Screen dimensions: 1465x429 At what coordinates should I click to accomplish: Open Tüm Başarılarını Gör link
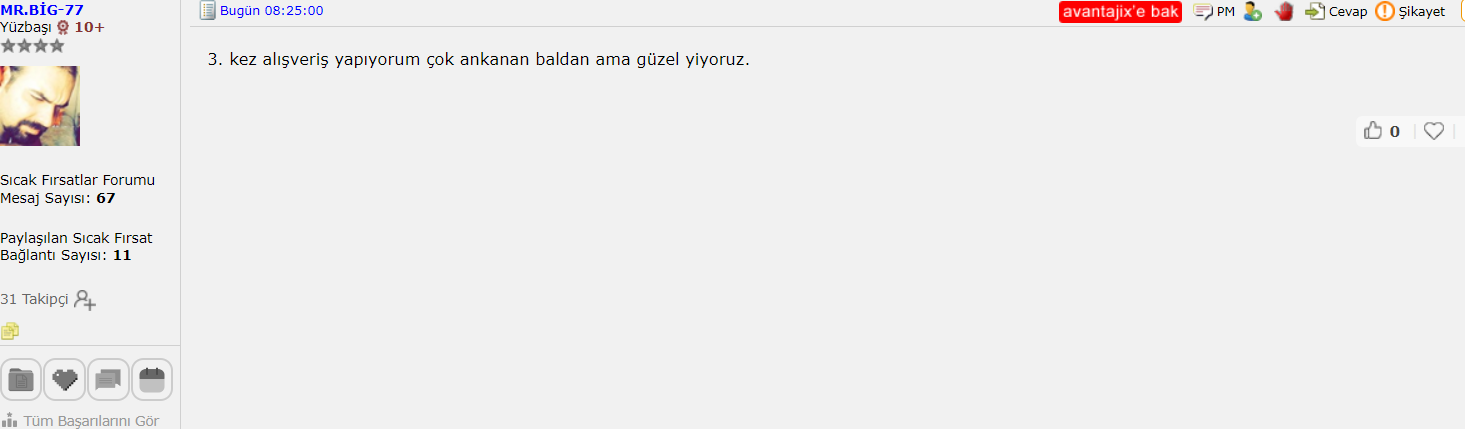point(80,420)
